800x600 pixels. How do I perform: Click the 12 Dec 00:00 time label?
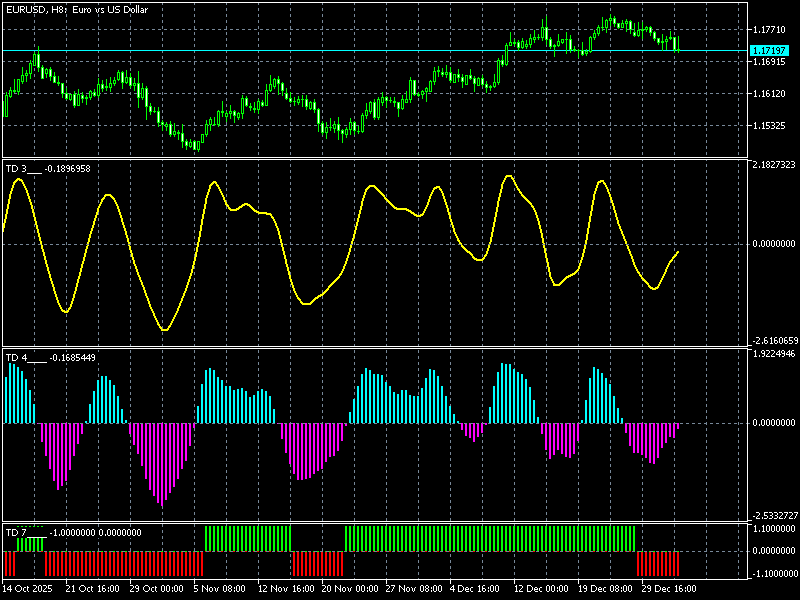click(540, 588)
